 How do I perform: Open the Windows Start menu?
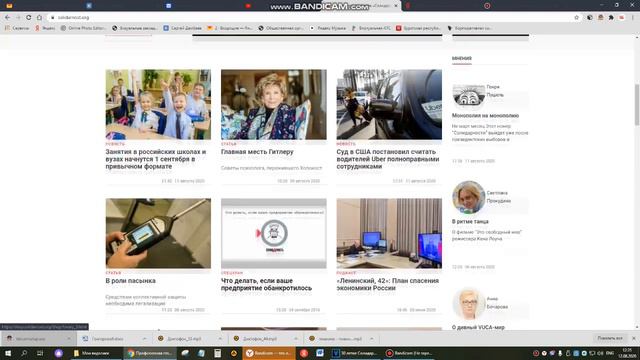(x=8, y=353)
